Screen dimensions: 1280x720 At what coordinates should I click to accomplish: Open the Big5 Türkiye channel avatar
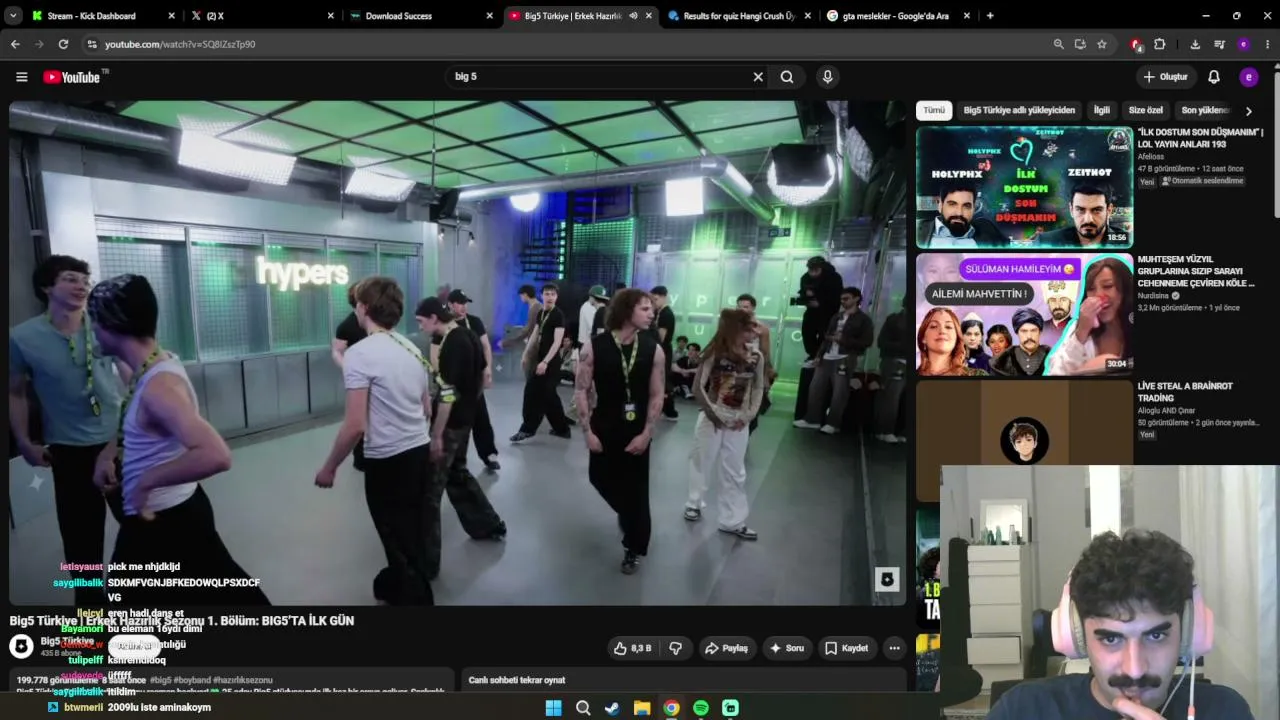pos(22,646)
